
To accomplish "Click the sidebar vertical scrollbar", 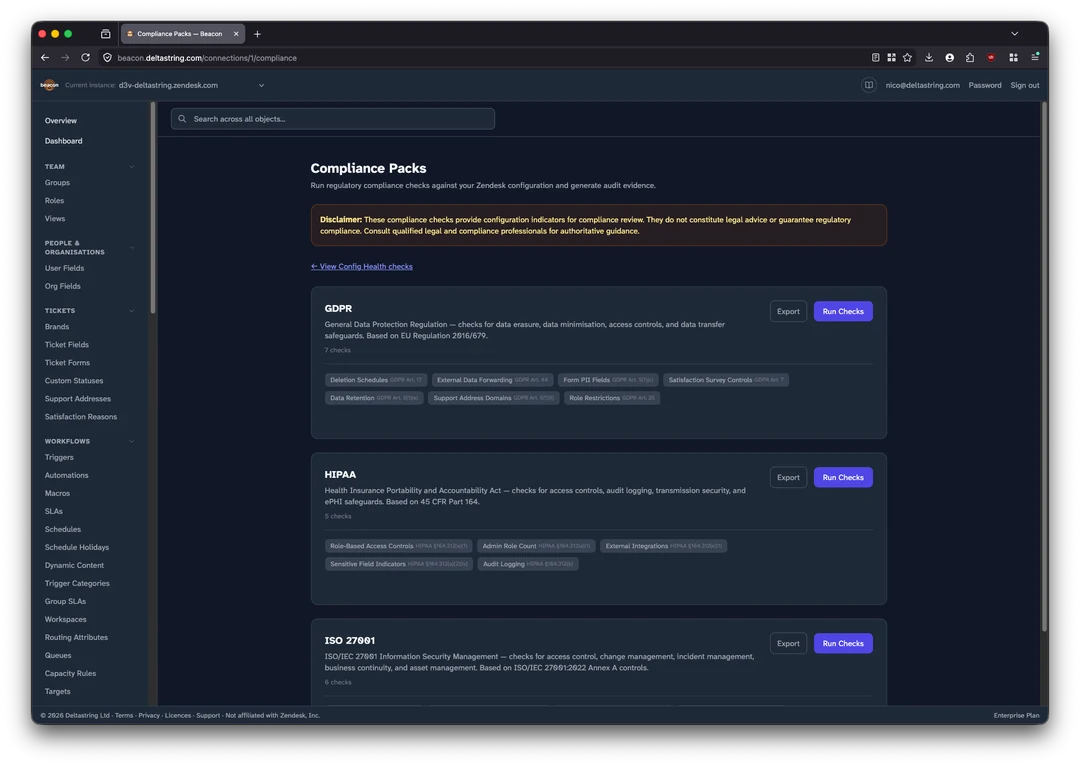I will (152, 208).
